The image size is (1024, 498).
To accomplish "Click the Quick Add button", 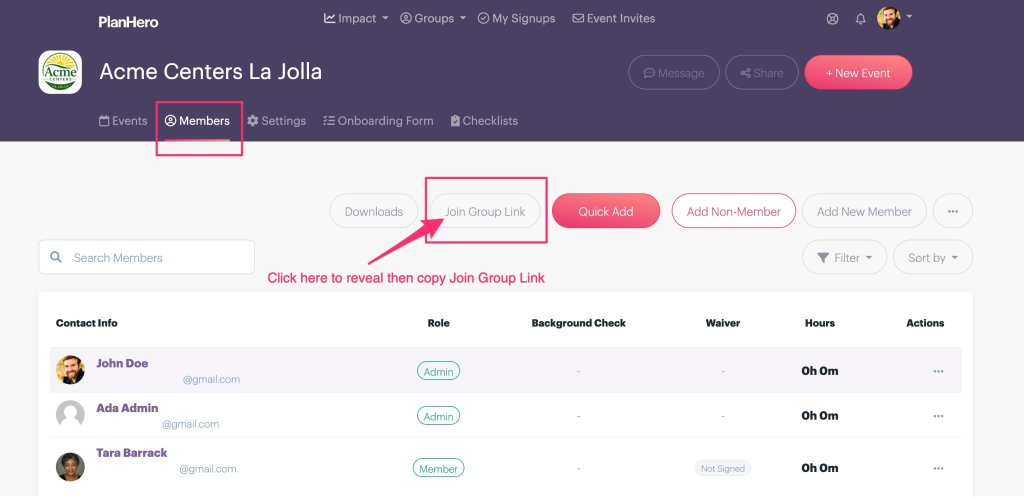I will coord(606,211).
